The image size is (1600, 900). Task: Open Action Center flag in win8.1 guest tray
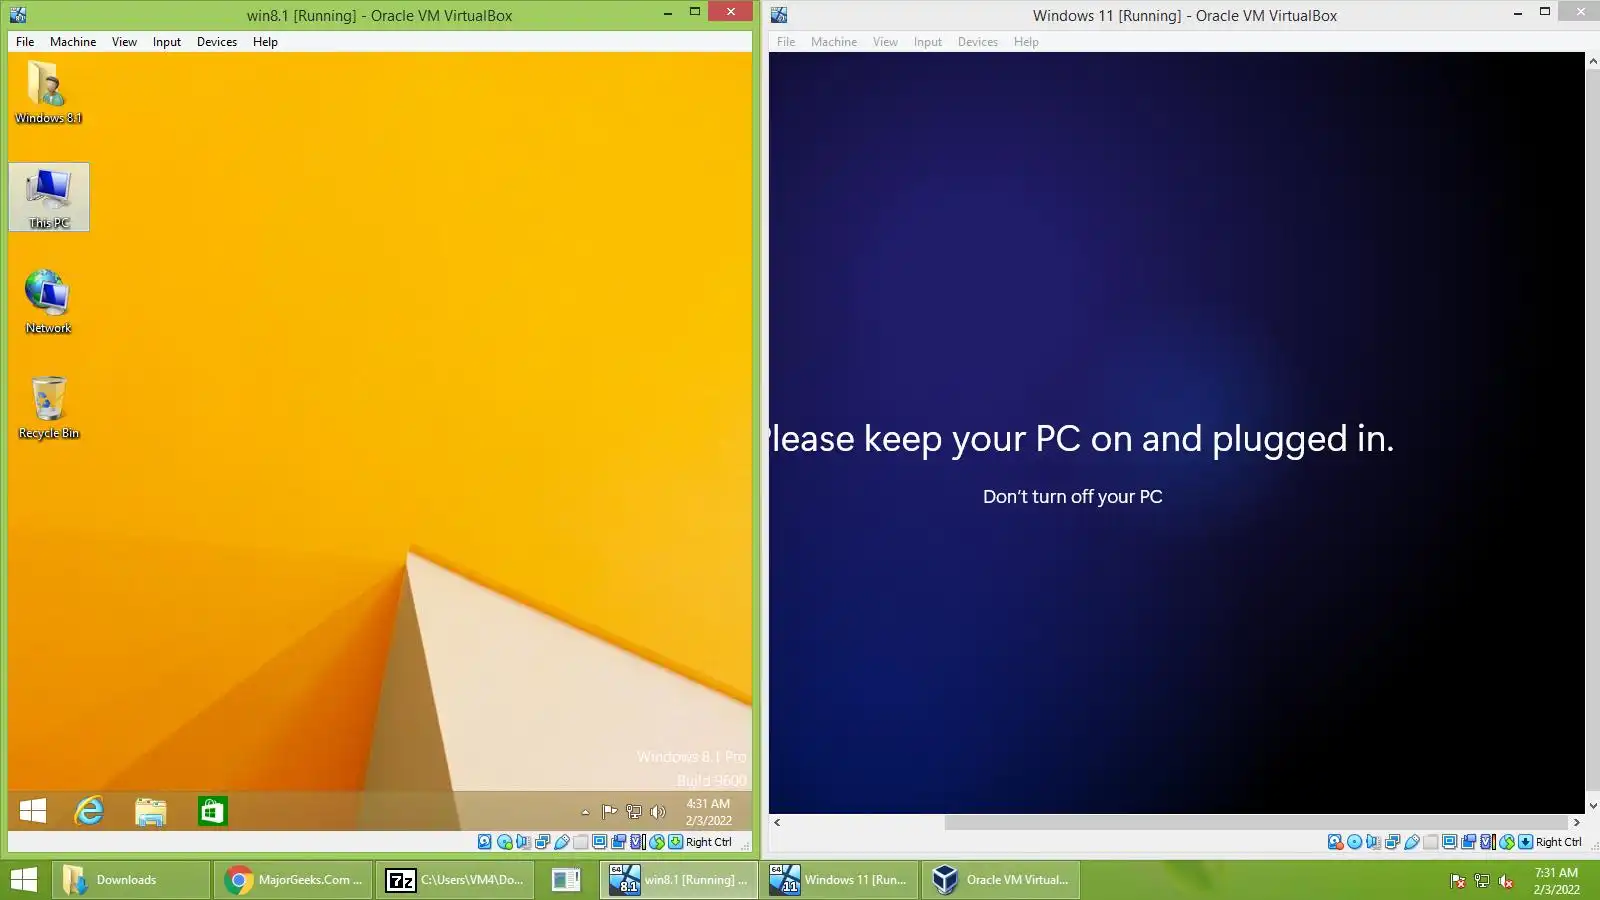(x=609, y=812)
